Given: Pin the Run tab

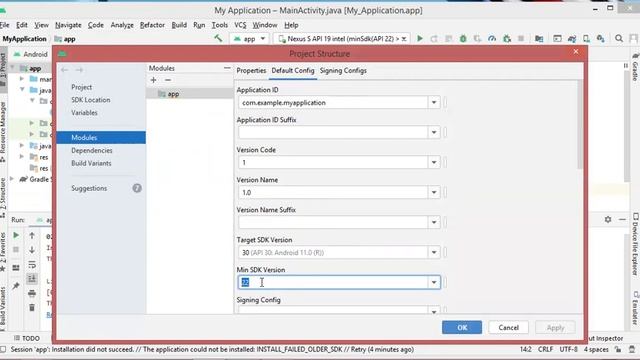Looking at the screenshot, I should pos(16,286).
